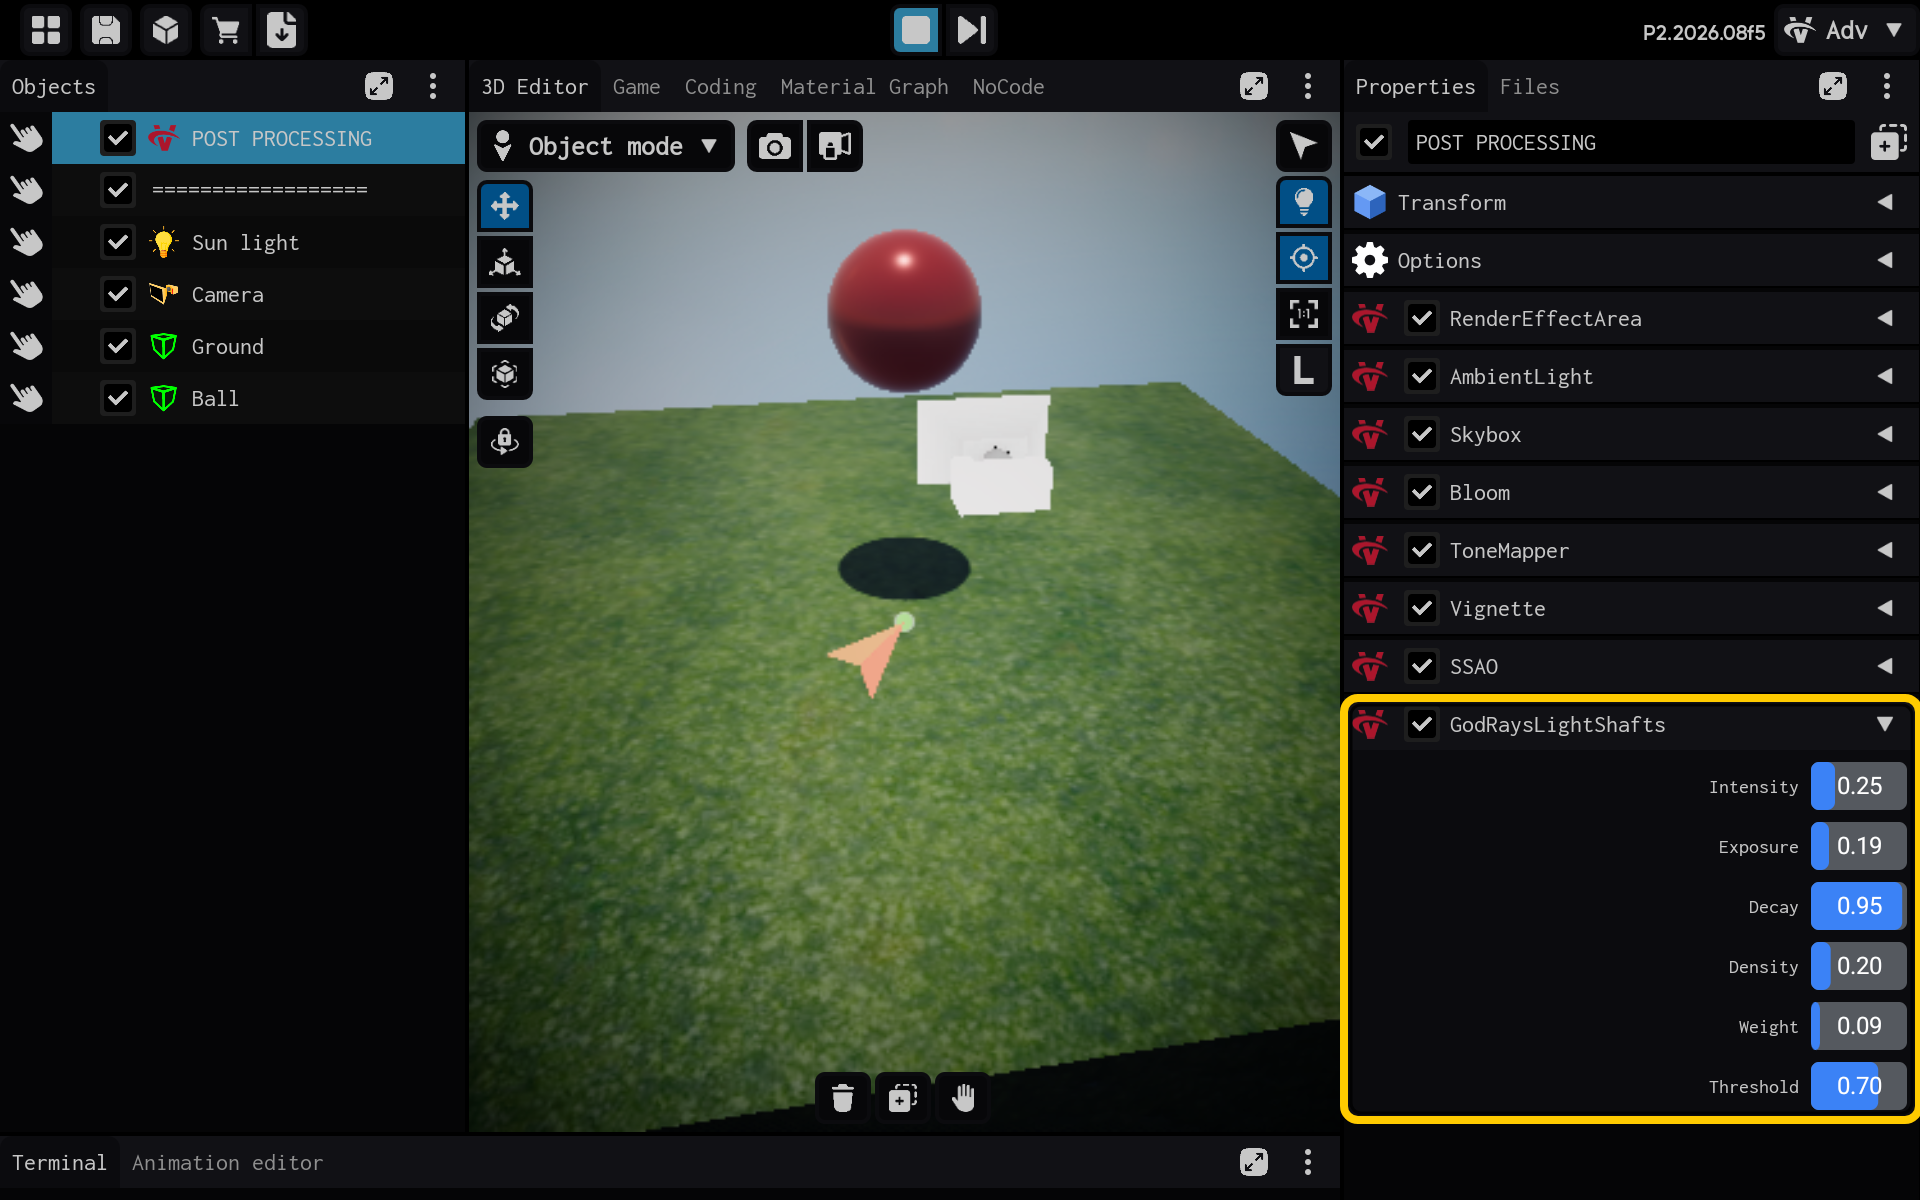Switch to the Coding tab
Screen dimensions: 1920x1200
click(x=720, y=87)
